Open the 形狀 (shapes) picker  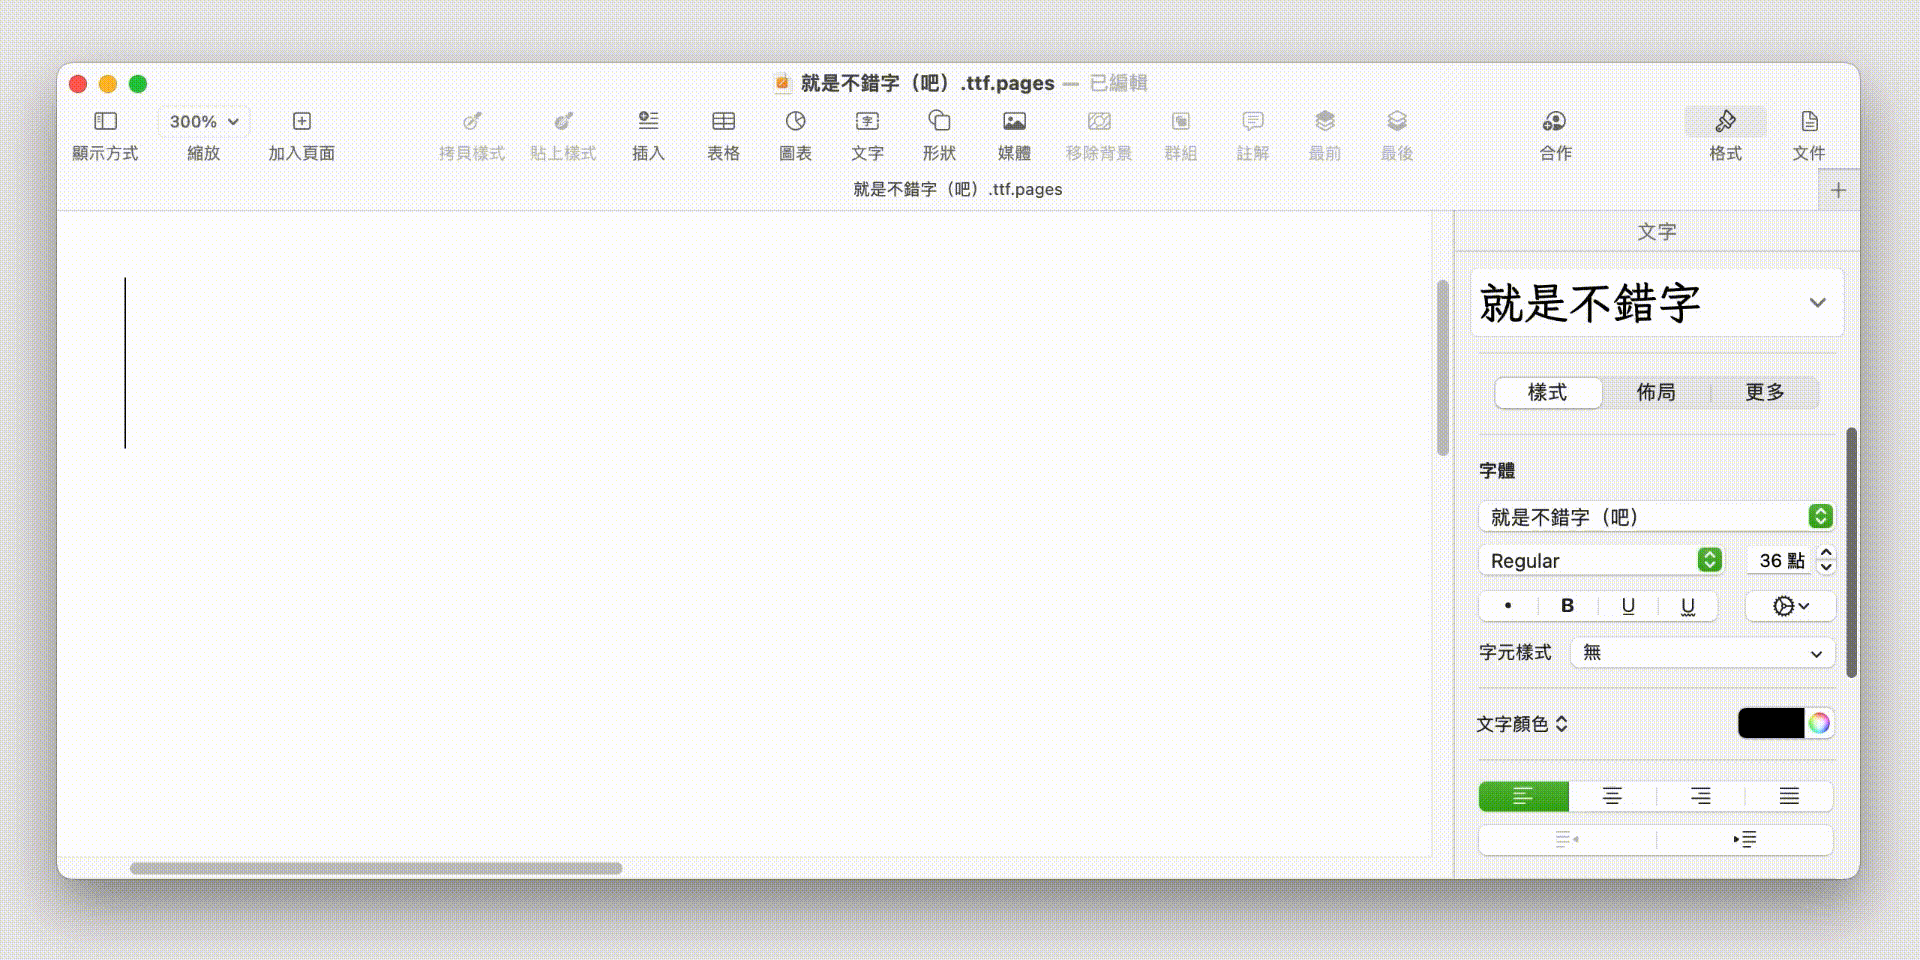tap(939, 135)
